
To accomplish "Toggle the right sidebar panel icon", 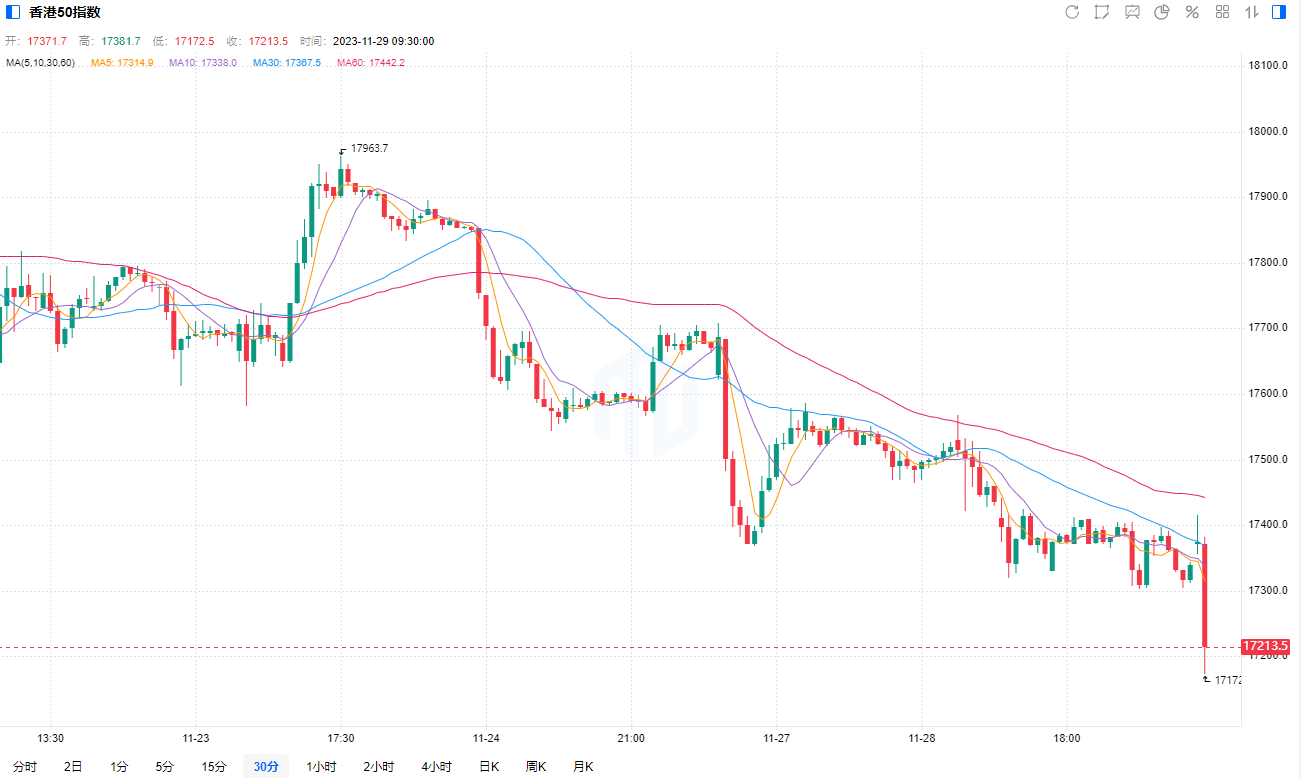I will 1279,12.
